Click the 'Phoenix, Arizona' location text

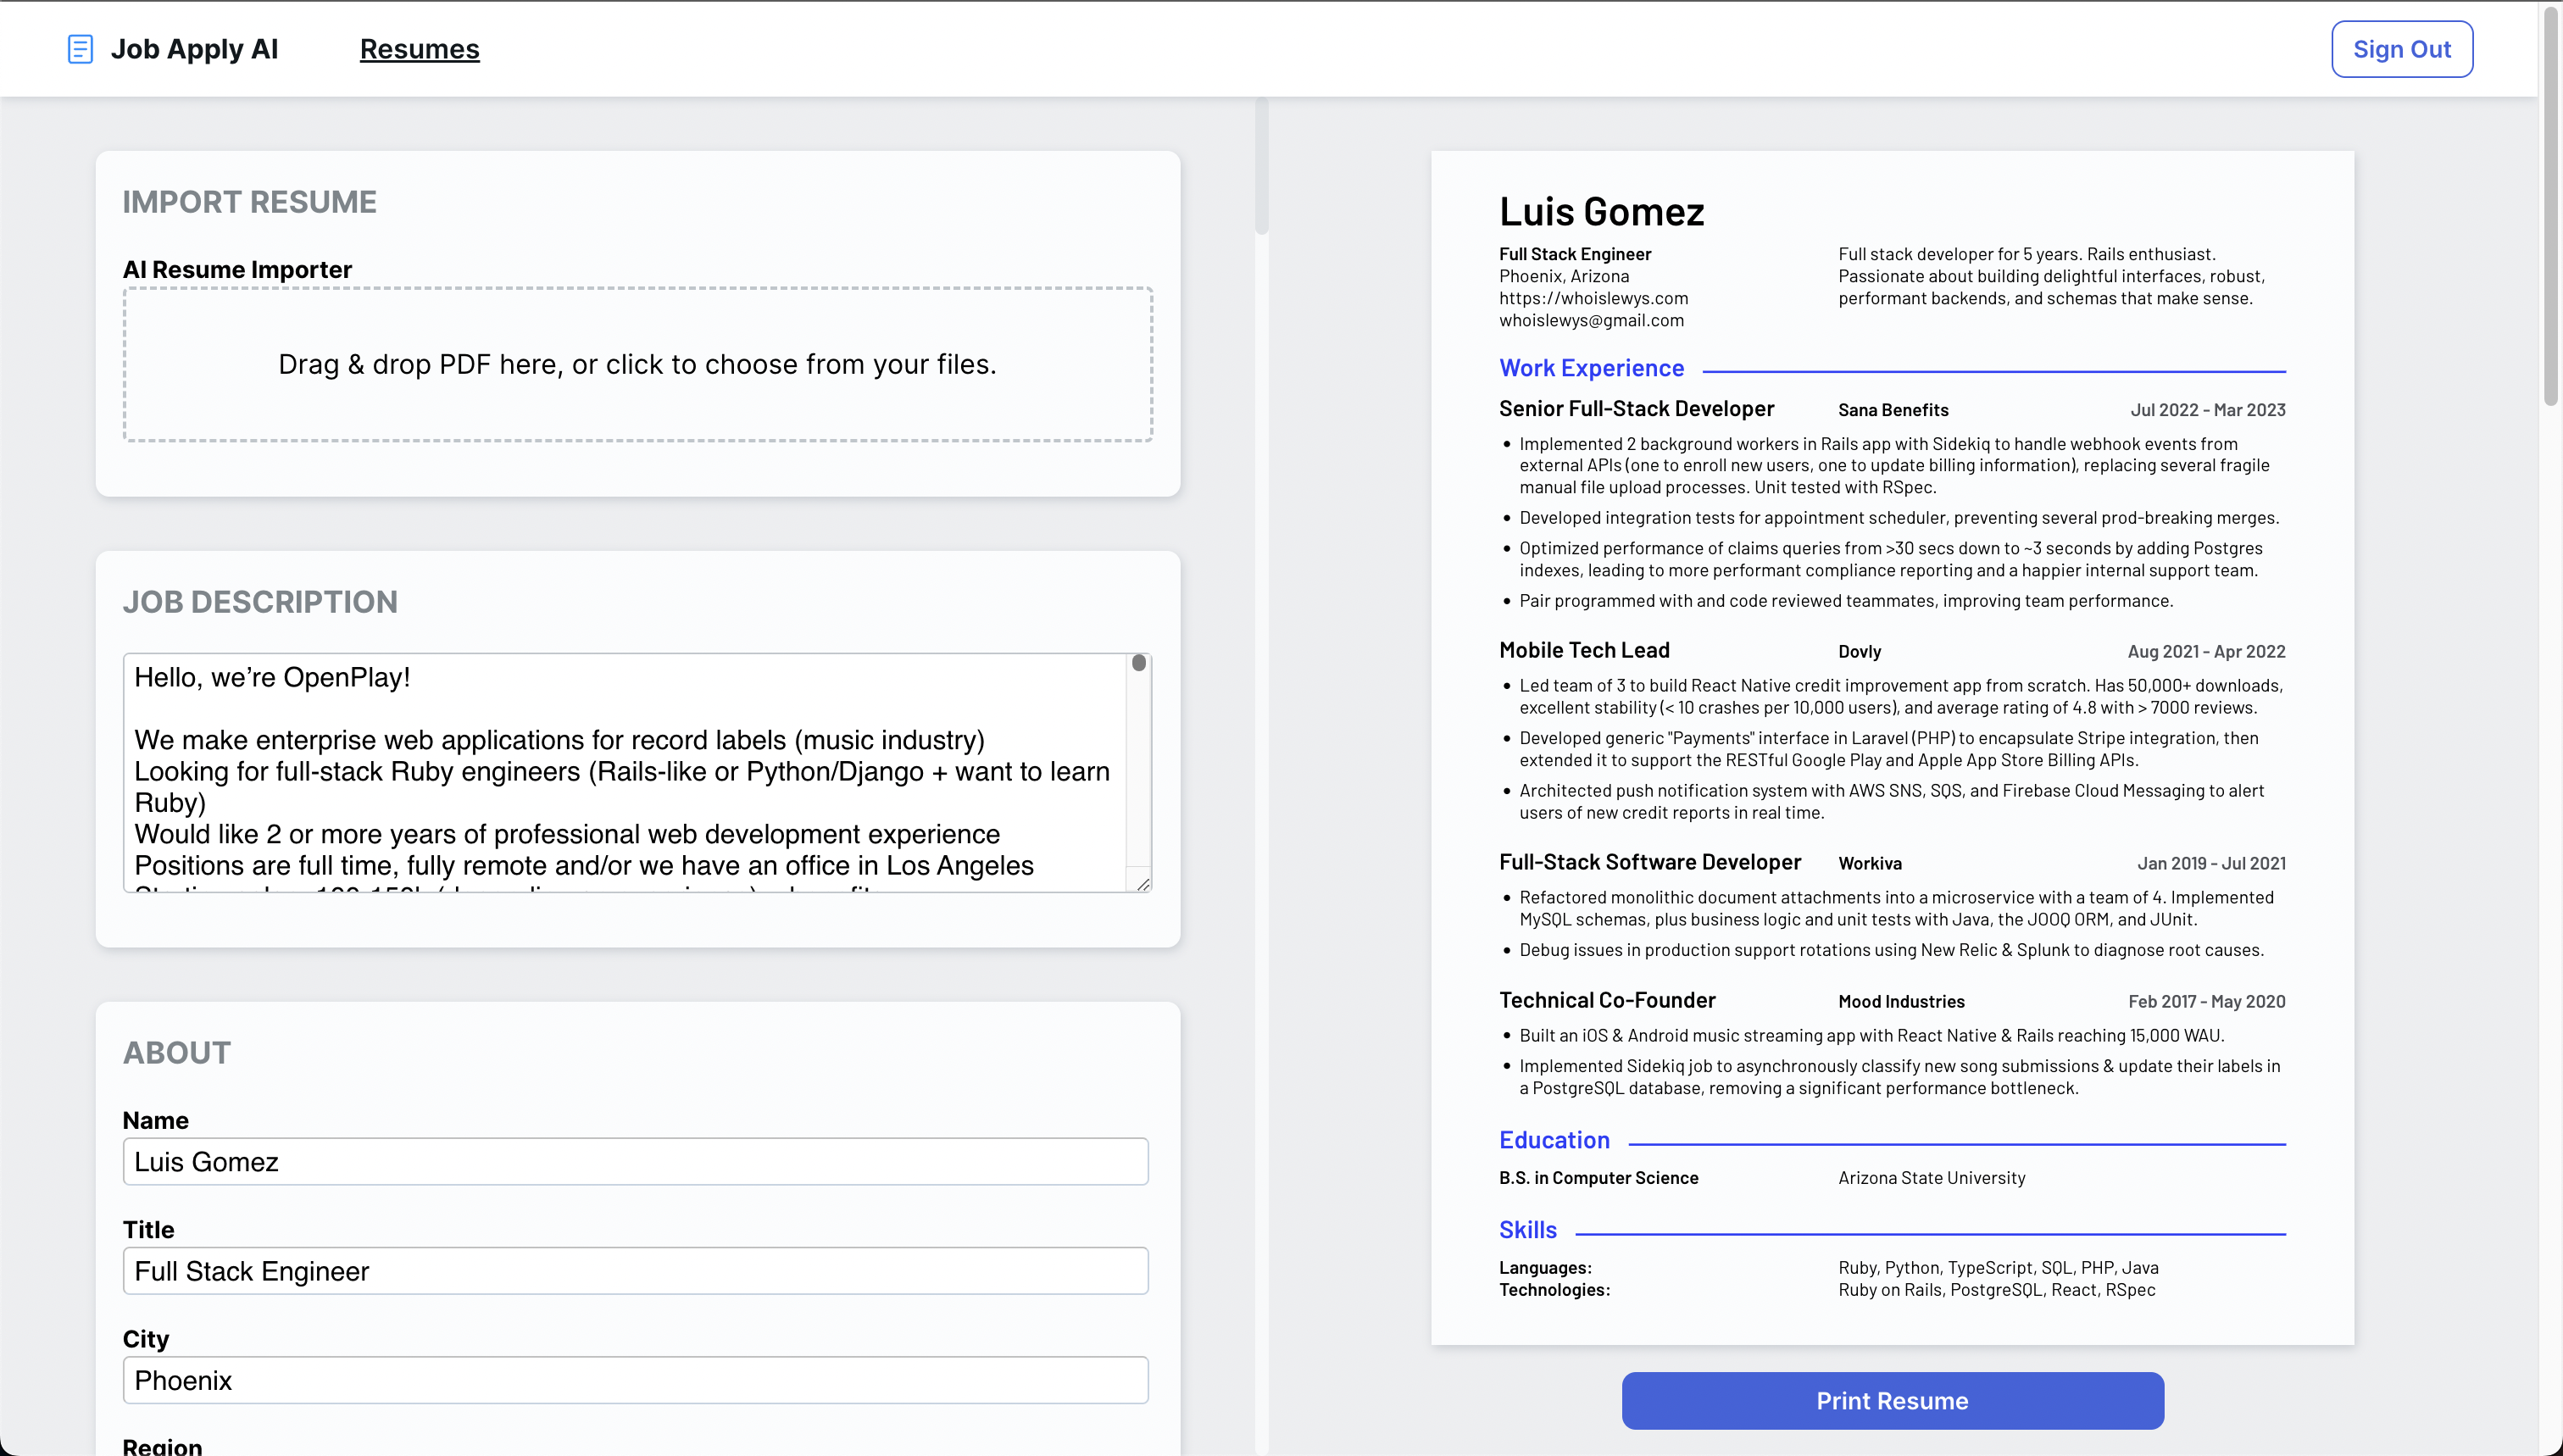(1563, 276)
